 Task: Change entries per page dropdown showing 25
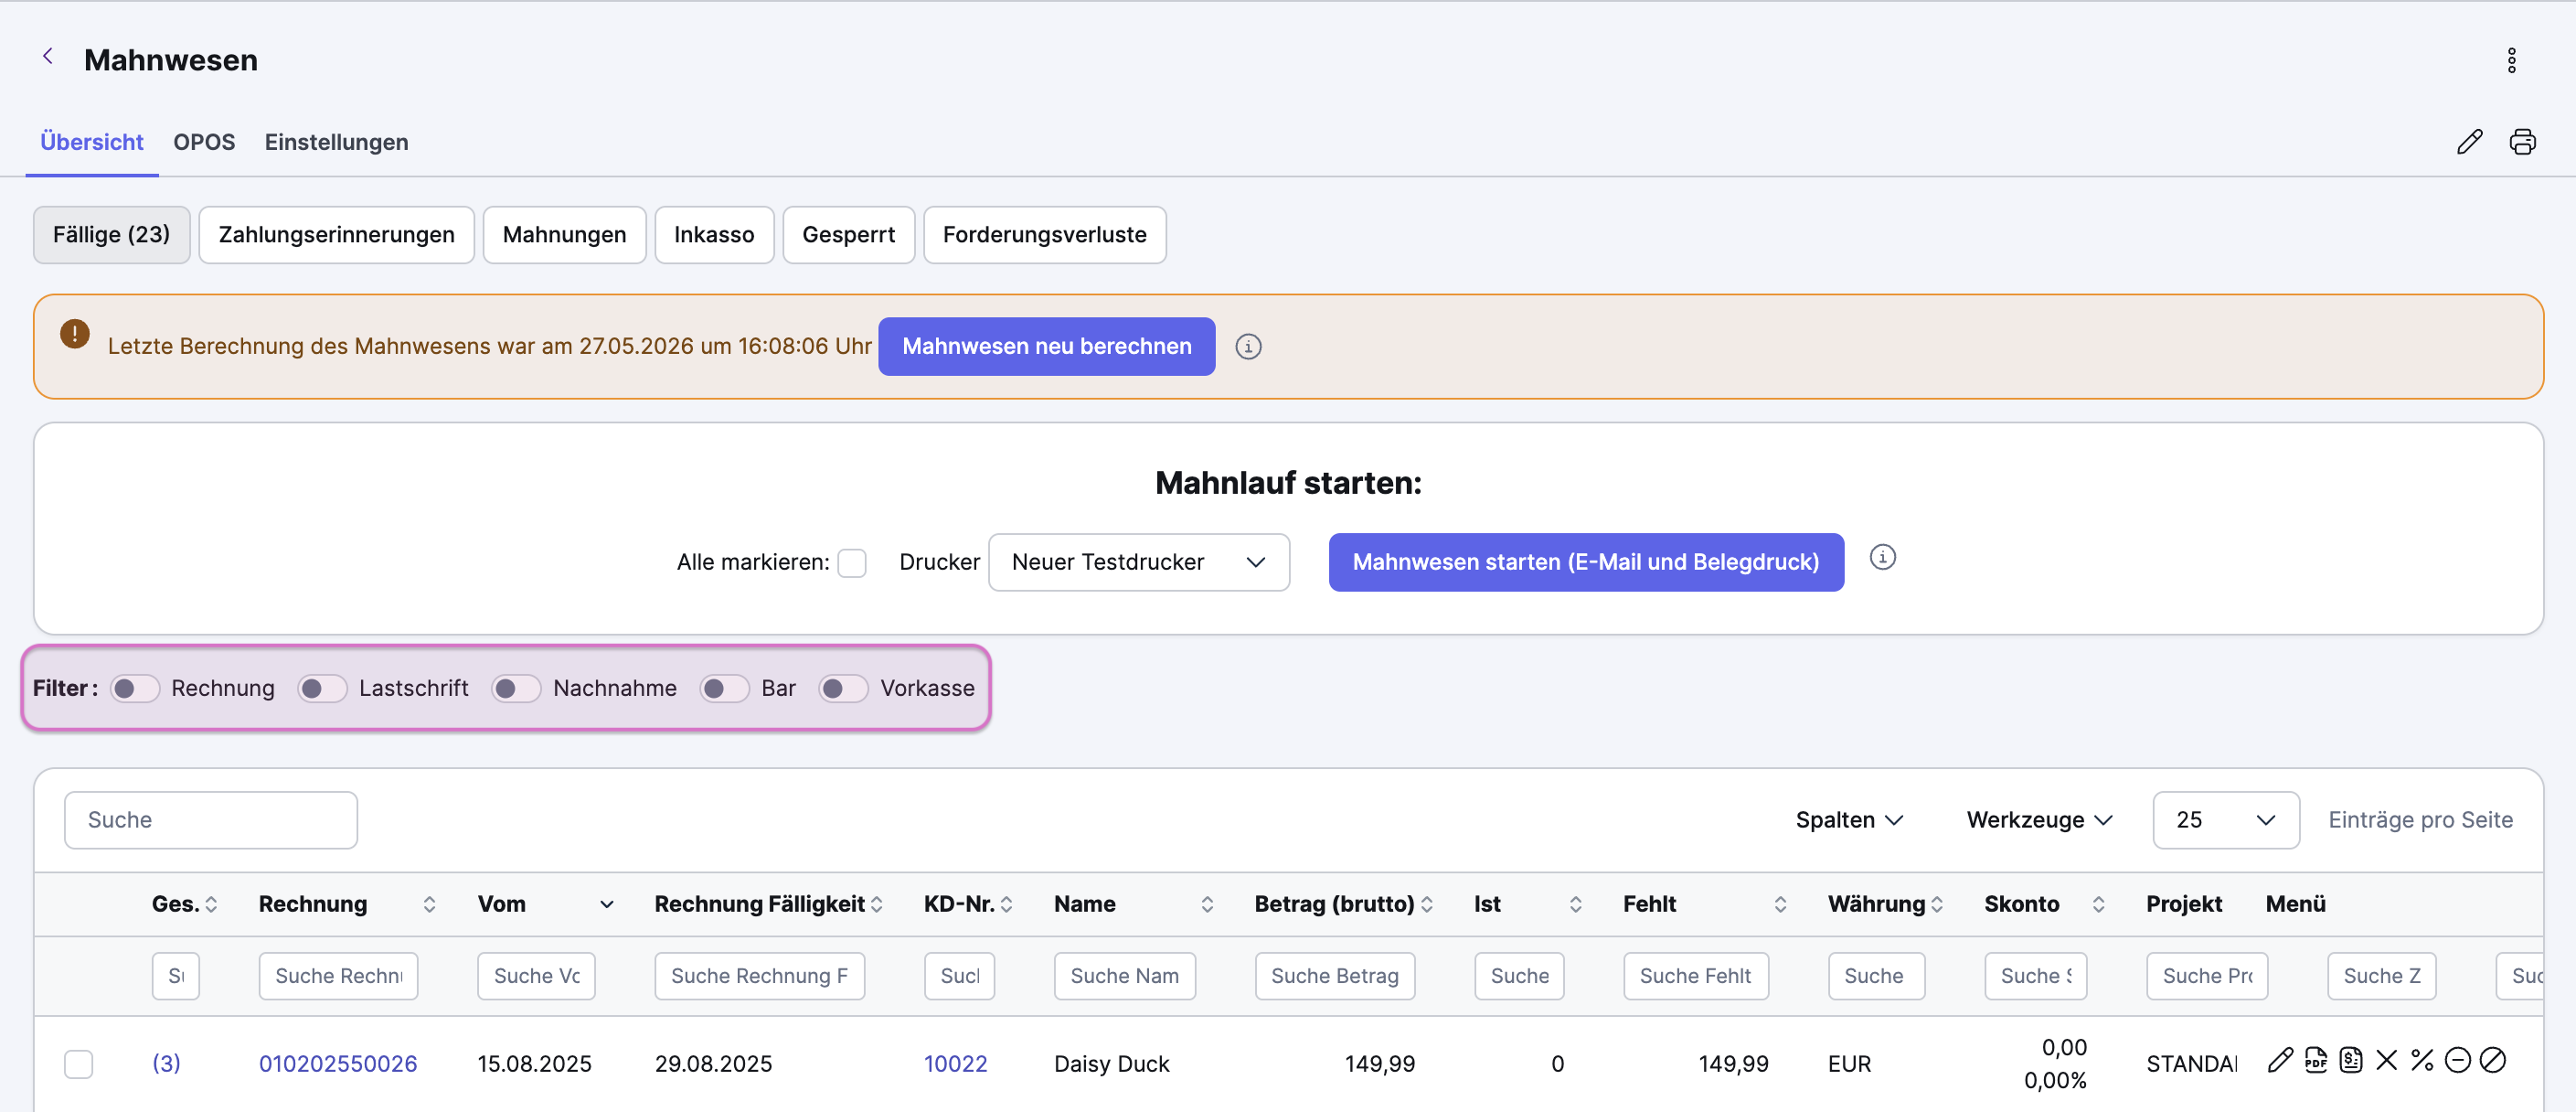tap(2226, 820)
